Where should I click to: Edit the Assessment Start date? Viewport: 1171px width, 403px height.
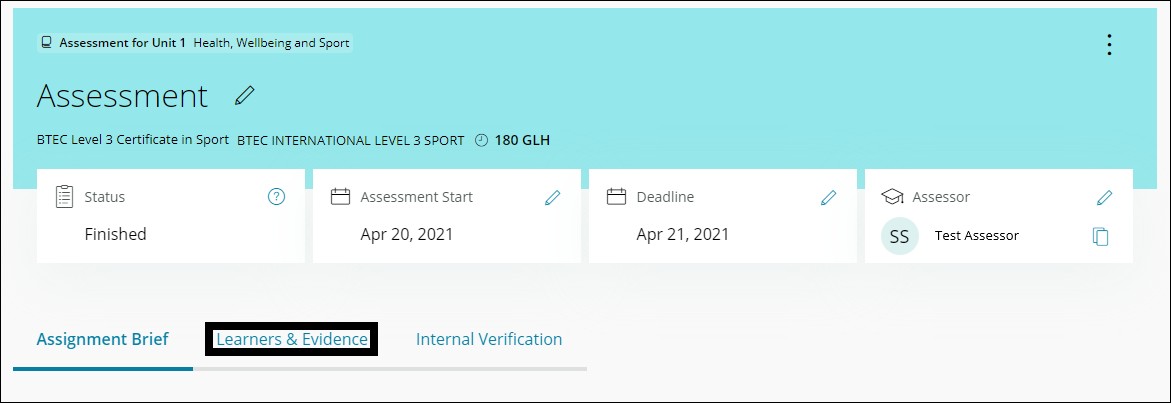552,197
